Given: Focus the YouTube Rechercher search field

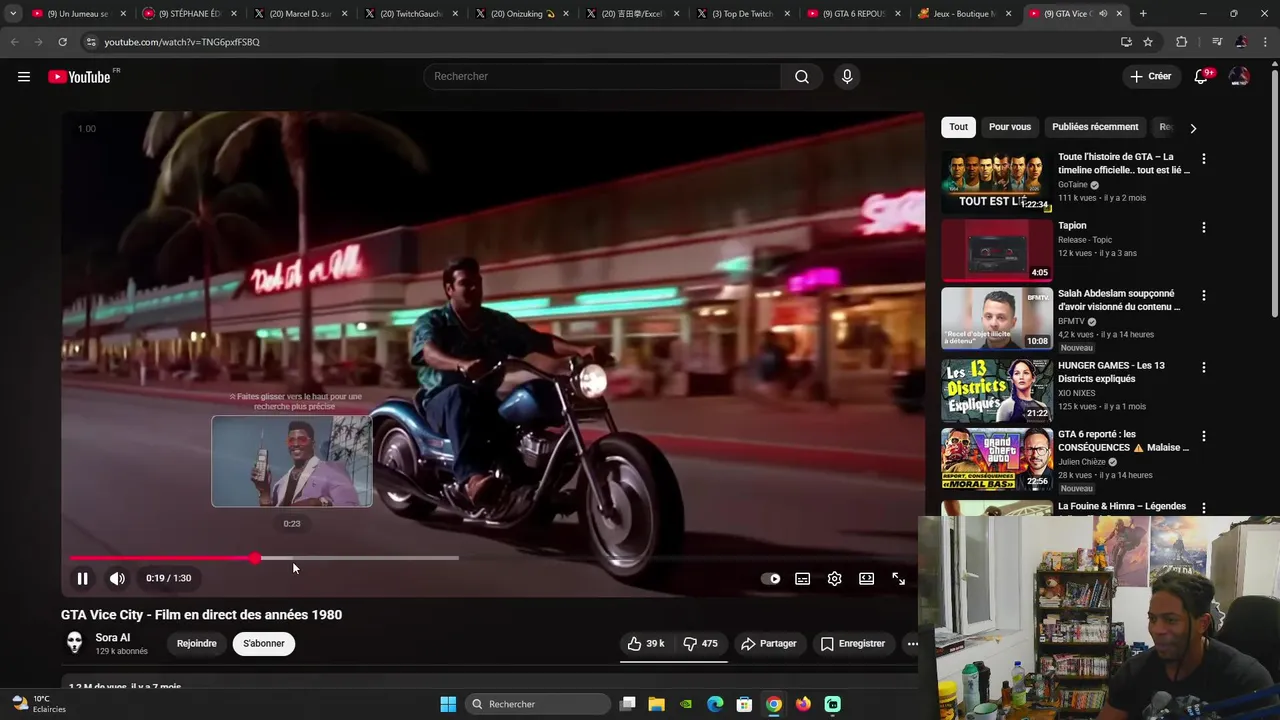Looking at the screenshot, I should [603, 77].
